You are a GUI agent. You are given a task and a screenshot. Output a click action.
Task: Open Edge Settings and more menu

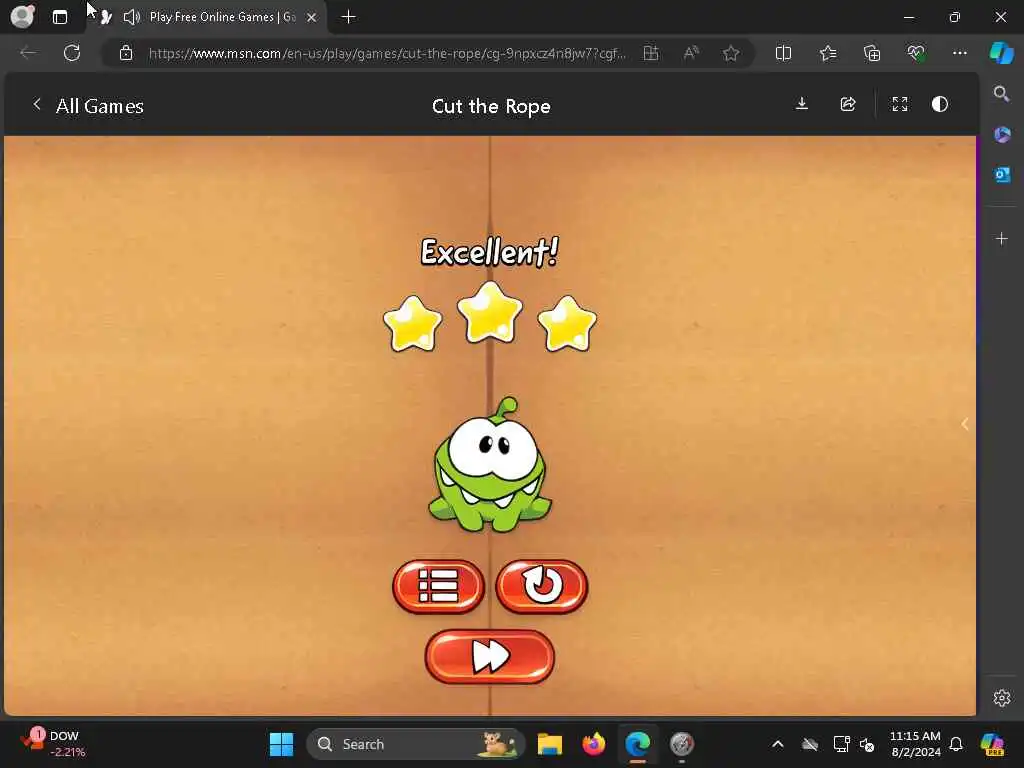[959, 53]
